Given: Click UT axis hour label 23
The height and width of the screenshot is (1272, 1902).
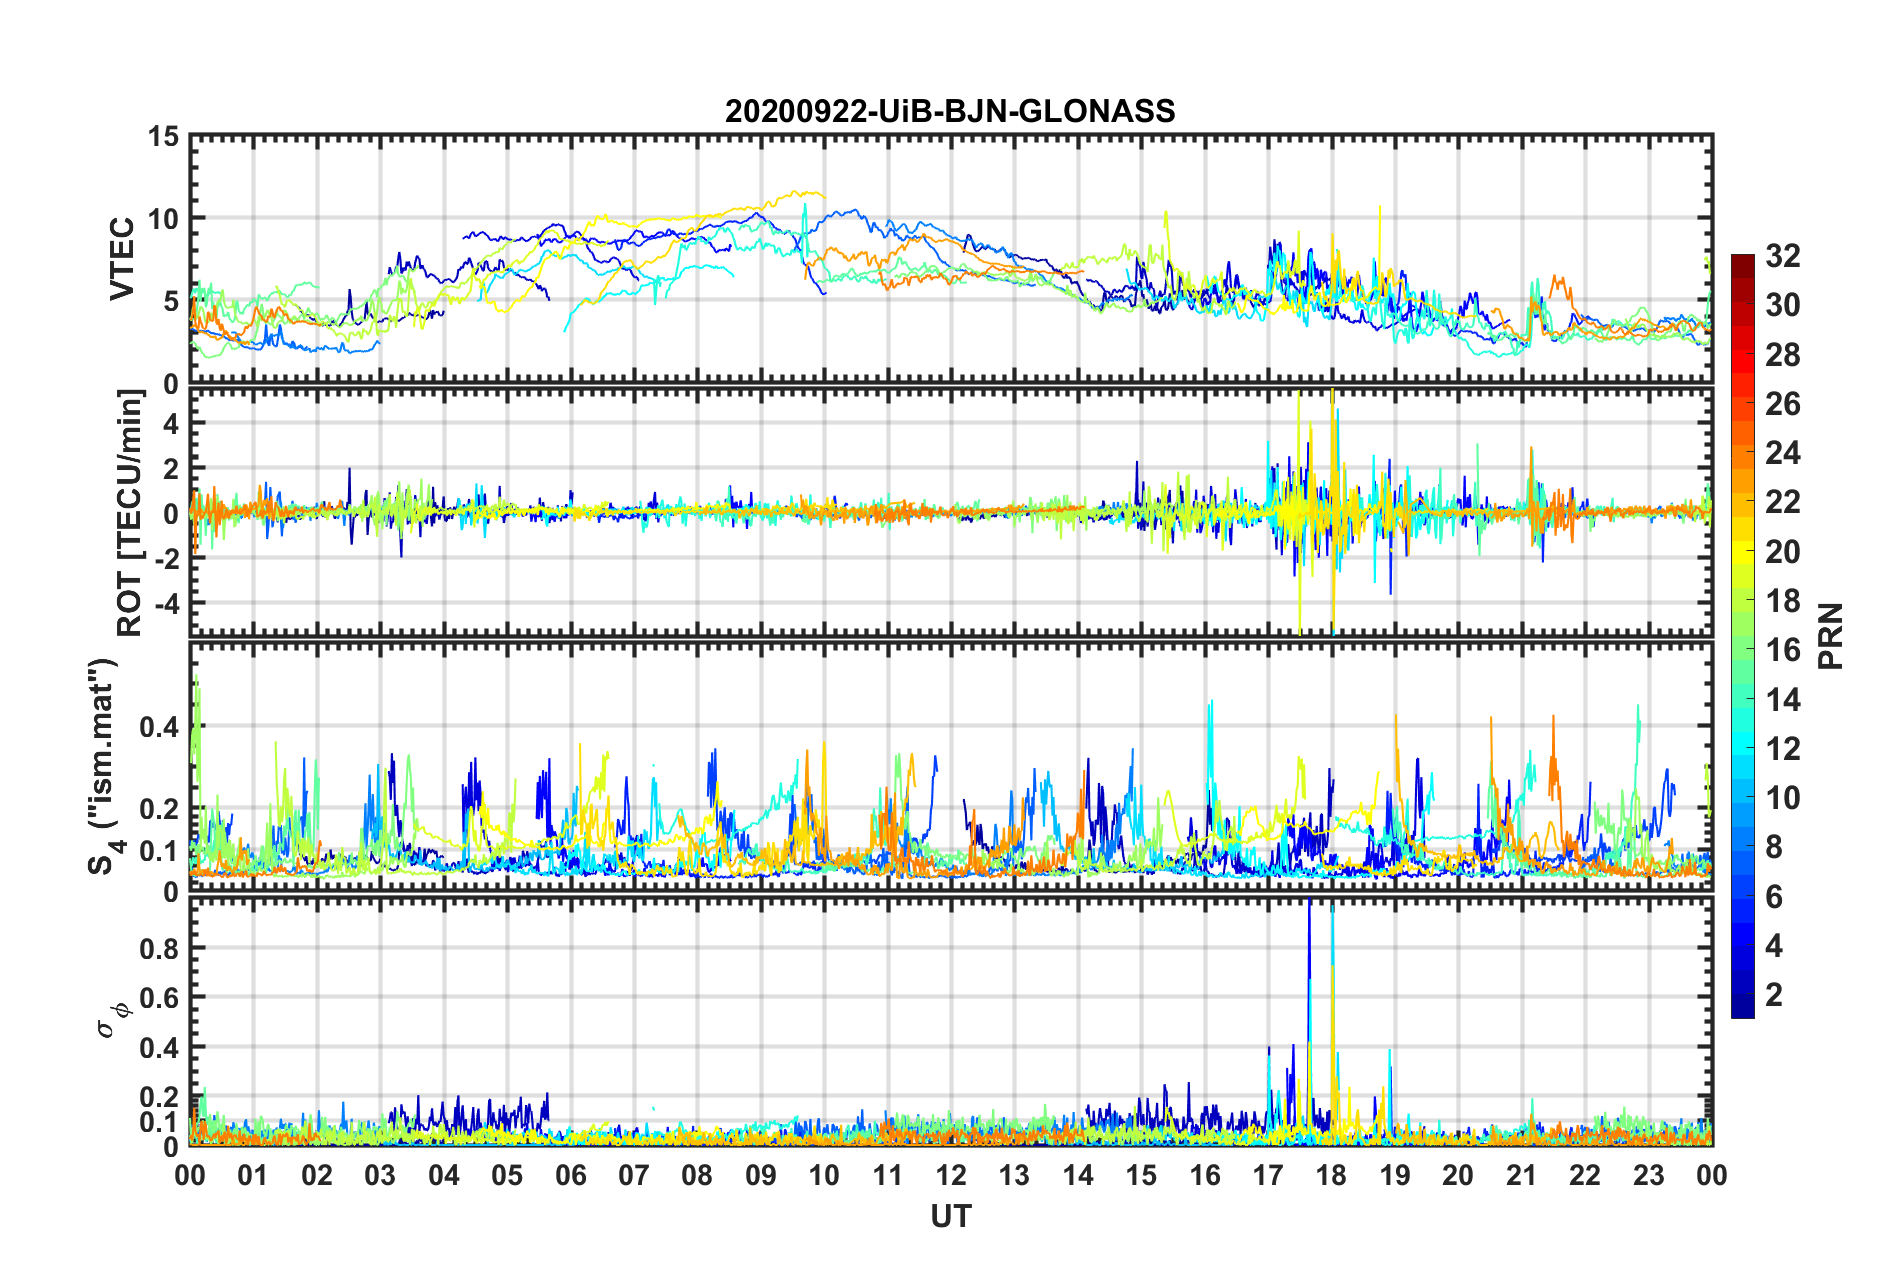Looking at the screenshot, I should [x=1649, y=1176].
